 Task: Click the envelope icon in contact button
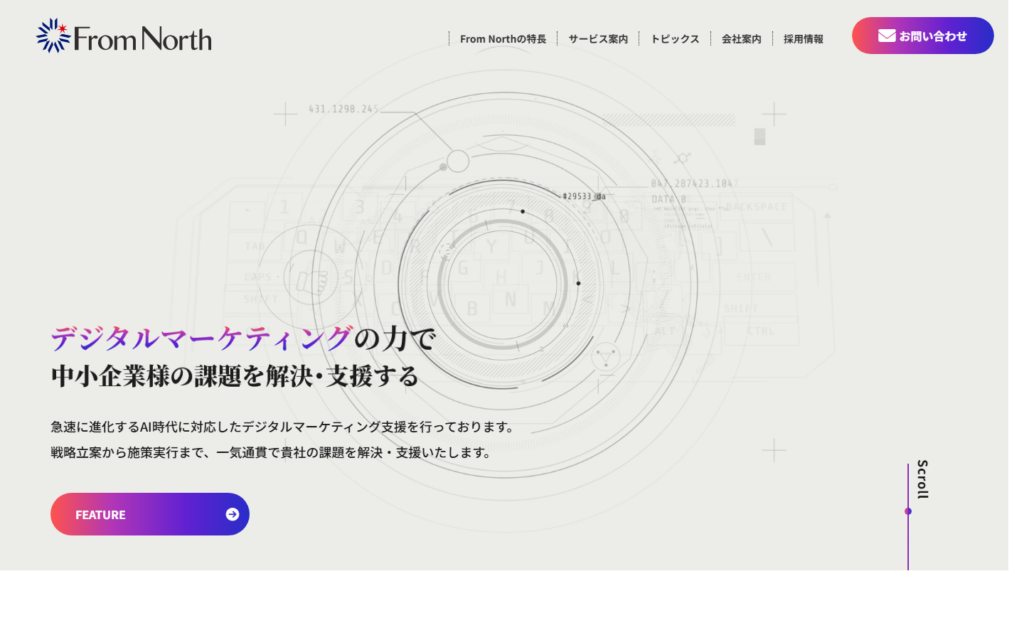point(886,36)
